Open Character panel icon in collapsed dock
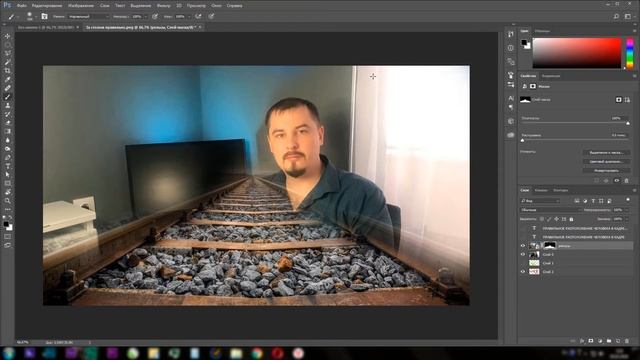Image resolution: width=640 pixels, height=360 pixels. point(511,98)
